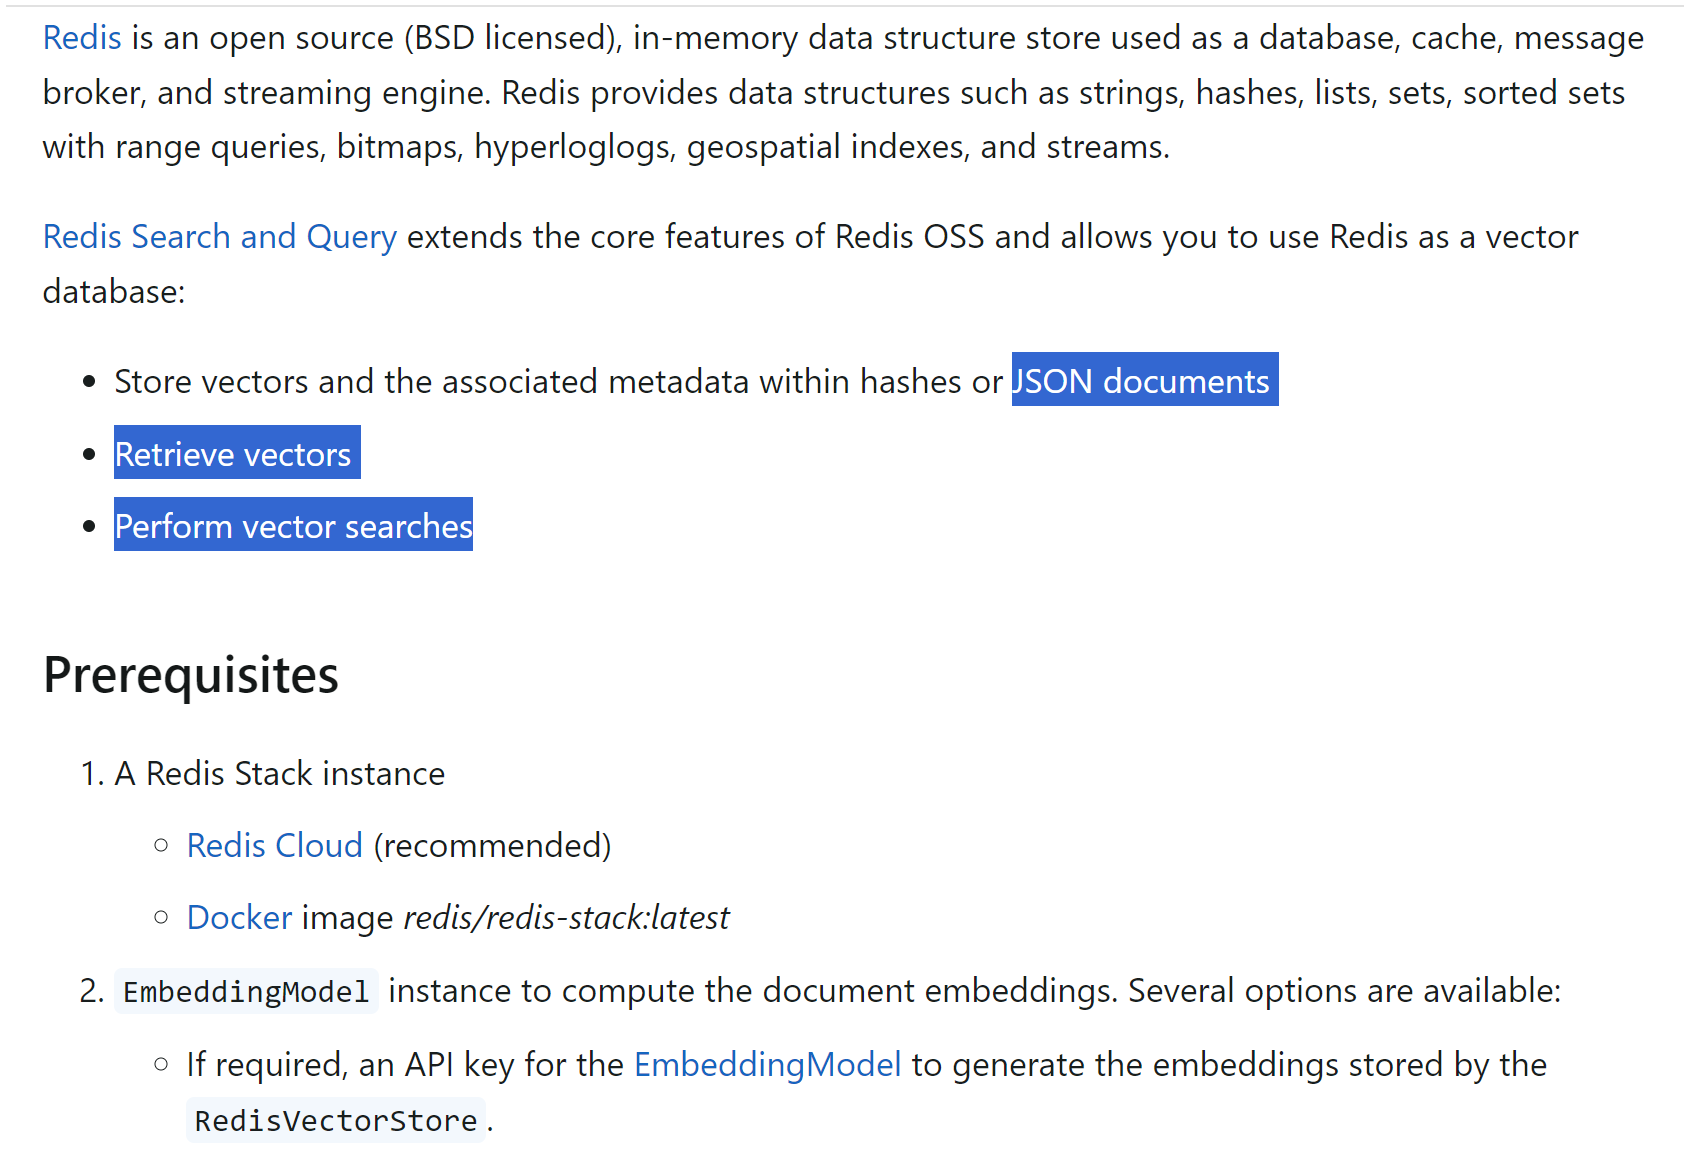Open the Perform vector searches link
Image resolution: width=1692 pixels, height=1173 pixels.
click(293, 526)
